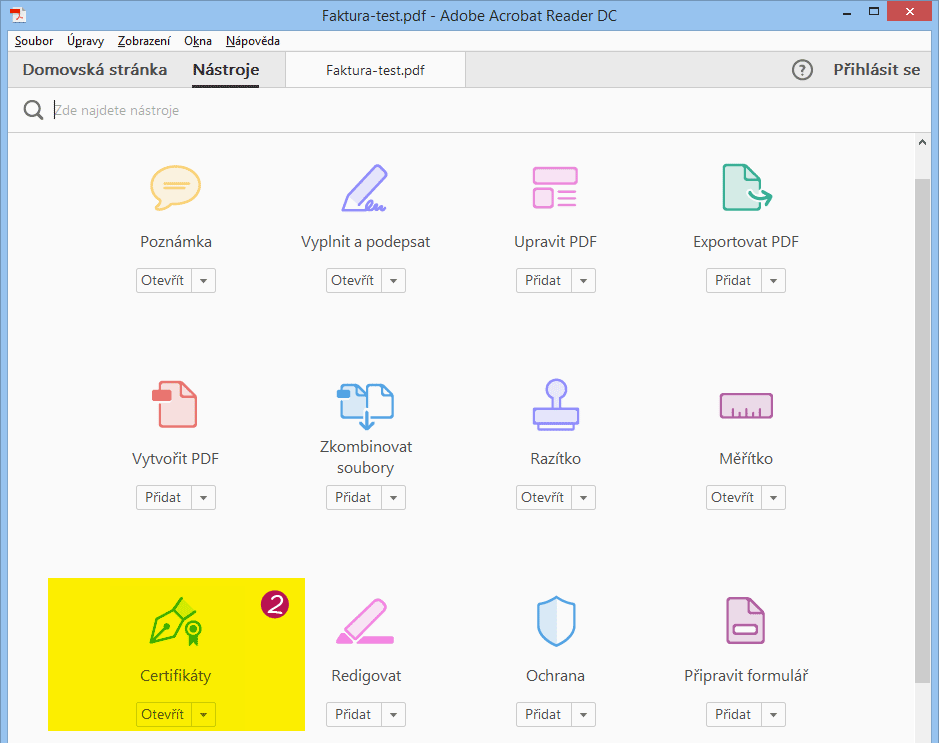Expand Redigovat Přidat dropdown arrow

tap(393, 715)
